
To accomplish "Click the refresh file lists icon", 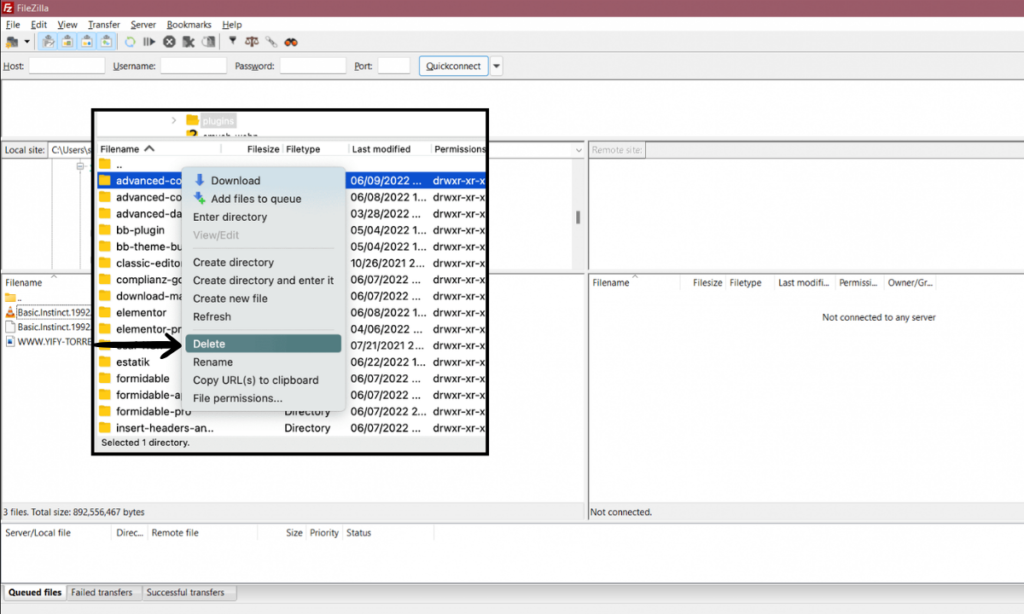I will [130, 42].
